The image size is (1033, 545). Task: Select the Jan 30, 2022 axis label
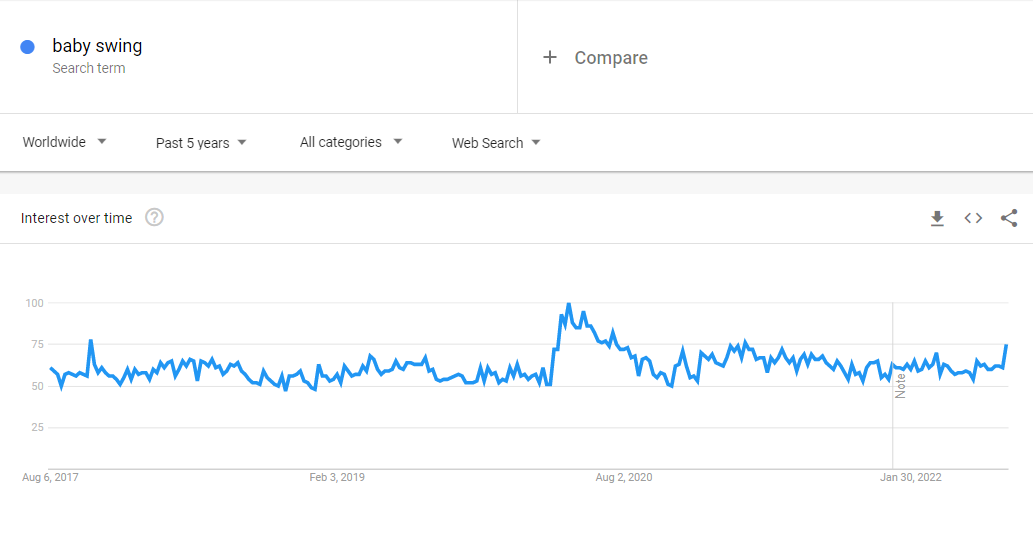click(x=911, y=477)
